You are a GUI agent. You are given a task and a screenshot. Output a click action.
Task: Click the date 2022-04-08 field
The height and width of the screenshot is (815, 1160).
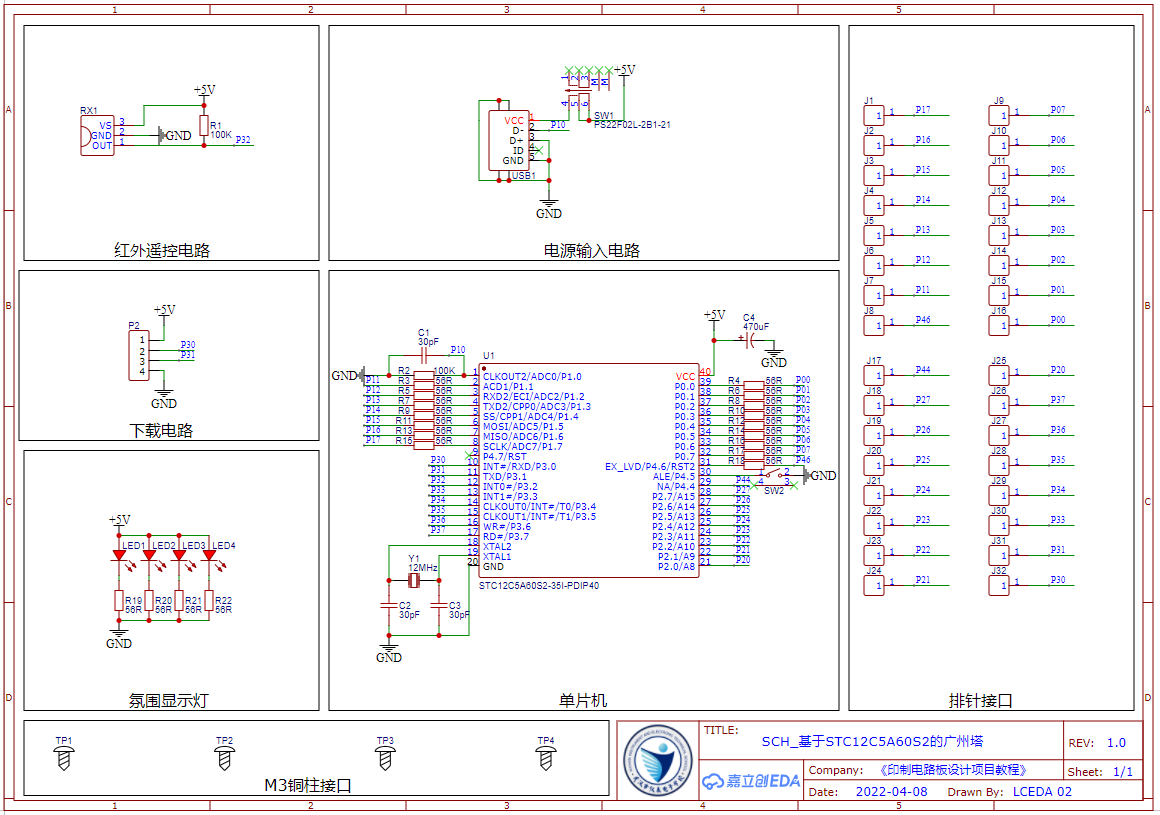(x=891, y=791)
